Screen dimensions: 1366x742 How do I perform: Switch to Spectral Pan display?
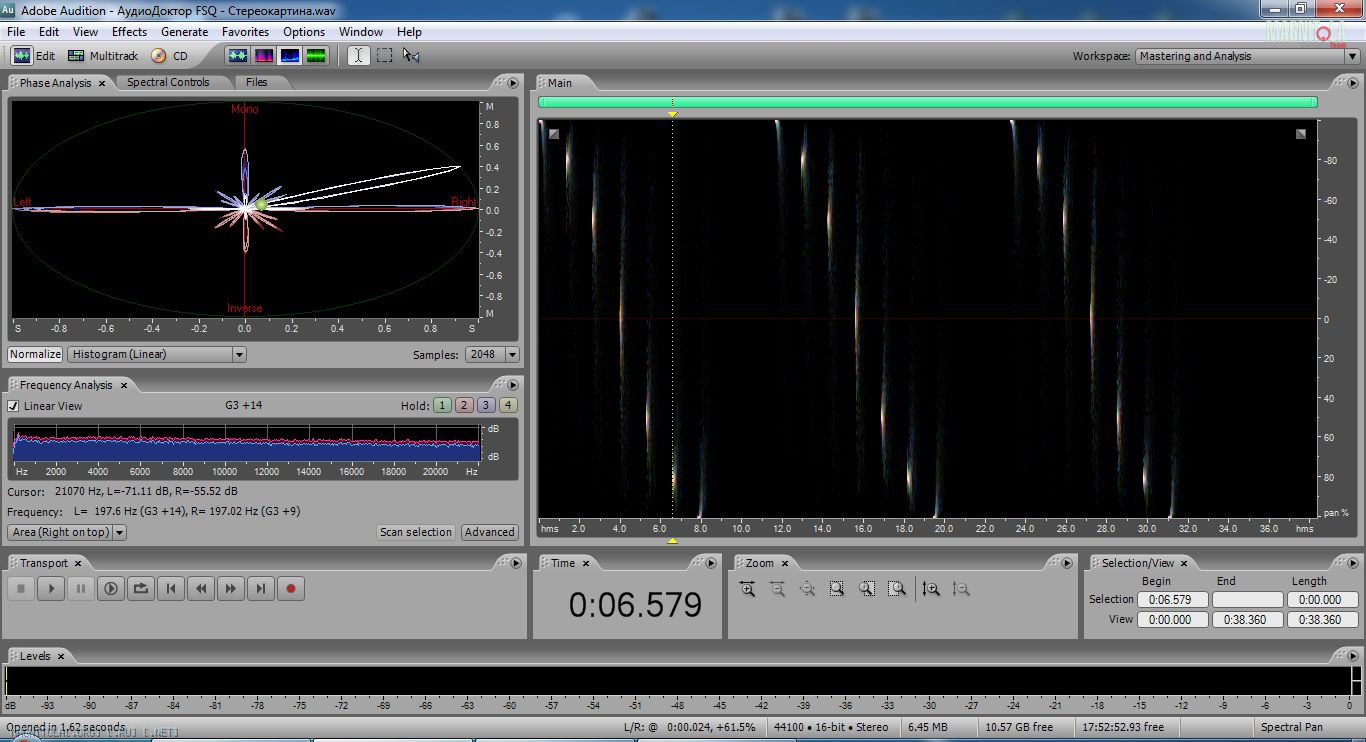coord(290,56)
